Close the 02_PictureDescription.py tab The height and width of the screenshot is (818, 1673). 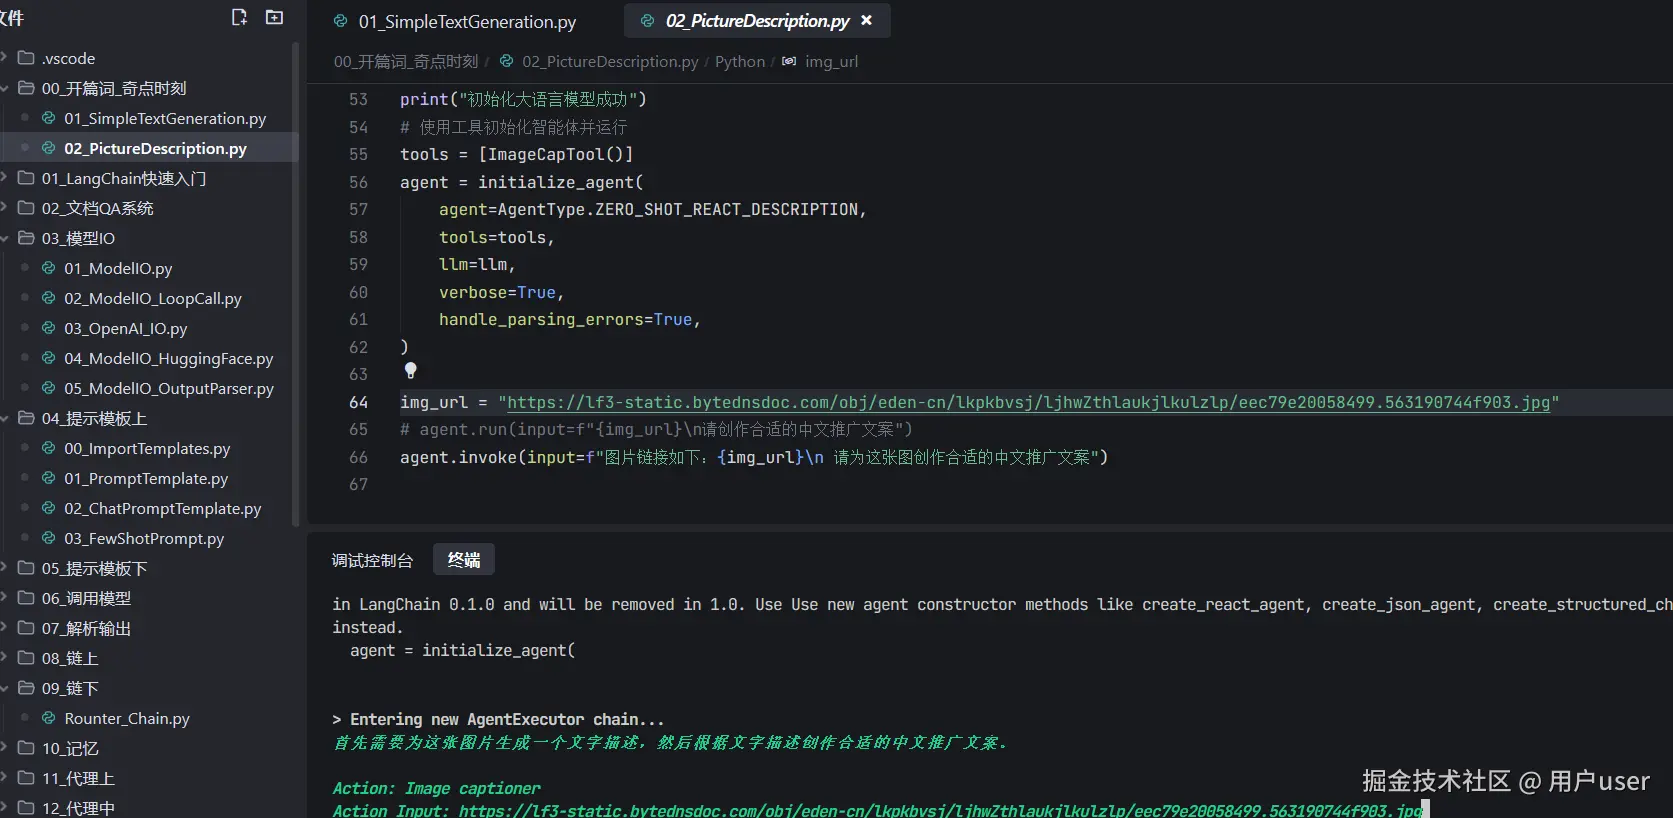coord(866,20)
